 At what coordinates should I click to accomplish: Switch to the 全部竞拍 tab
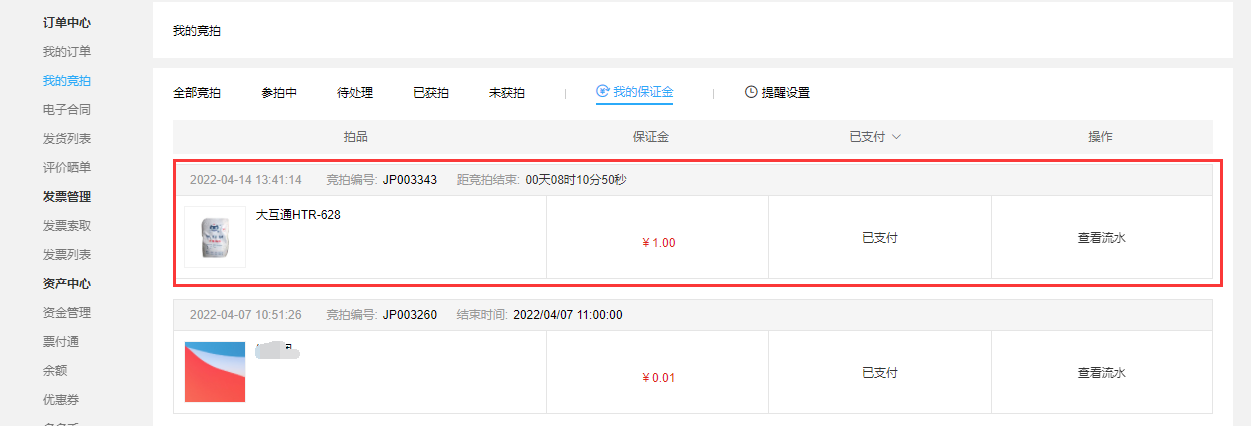click(x=197, y=93)
